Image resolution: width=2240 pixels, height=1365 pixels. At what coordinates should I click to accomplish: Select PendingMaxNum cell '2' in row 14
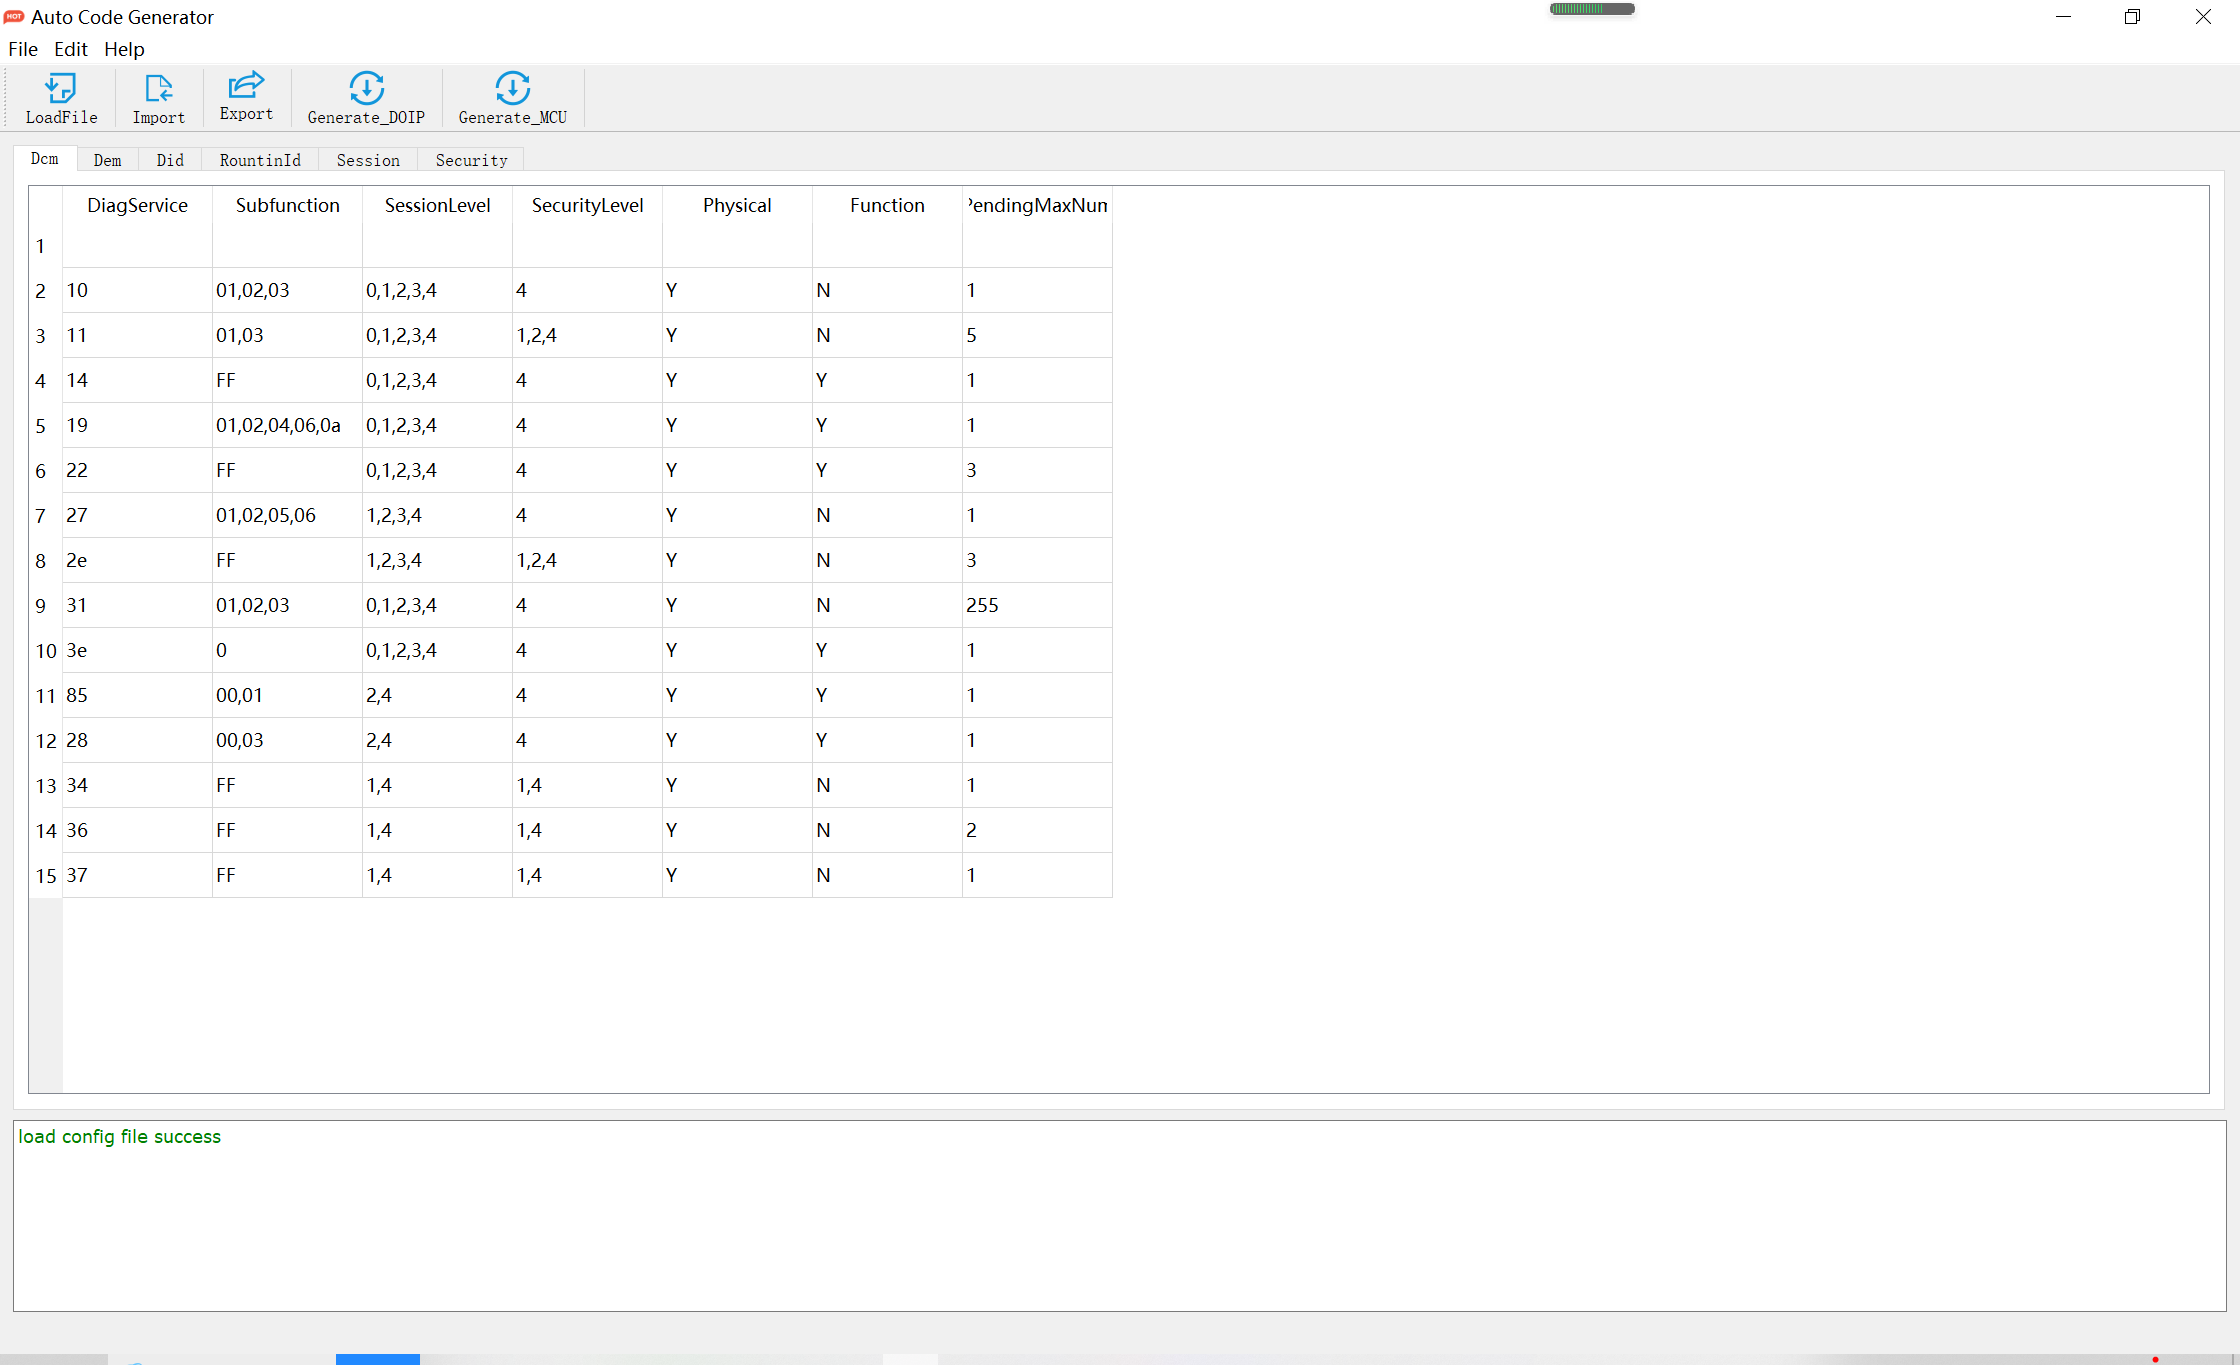[1037, 830]
